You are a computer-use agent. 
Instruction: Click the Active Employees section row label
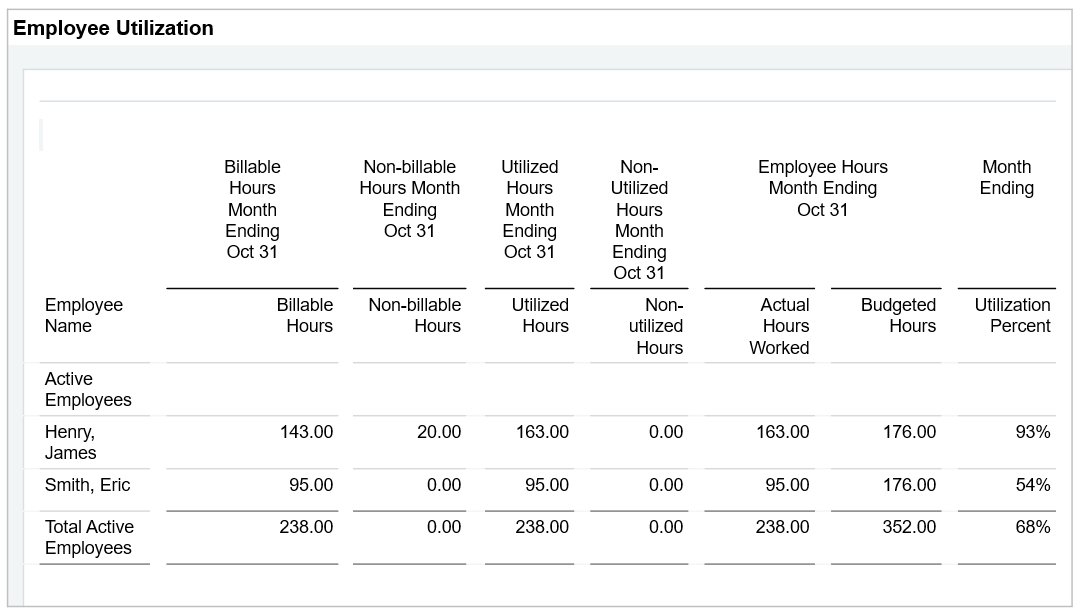[88, 389]
